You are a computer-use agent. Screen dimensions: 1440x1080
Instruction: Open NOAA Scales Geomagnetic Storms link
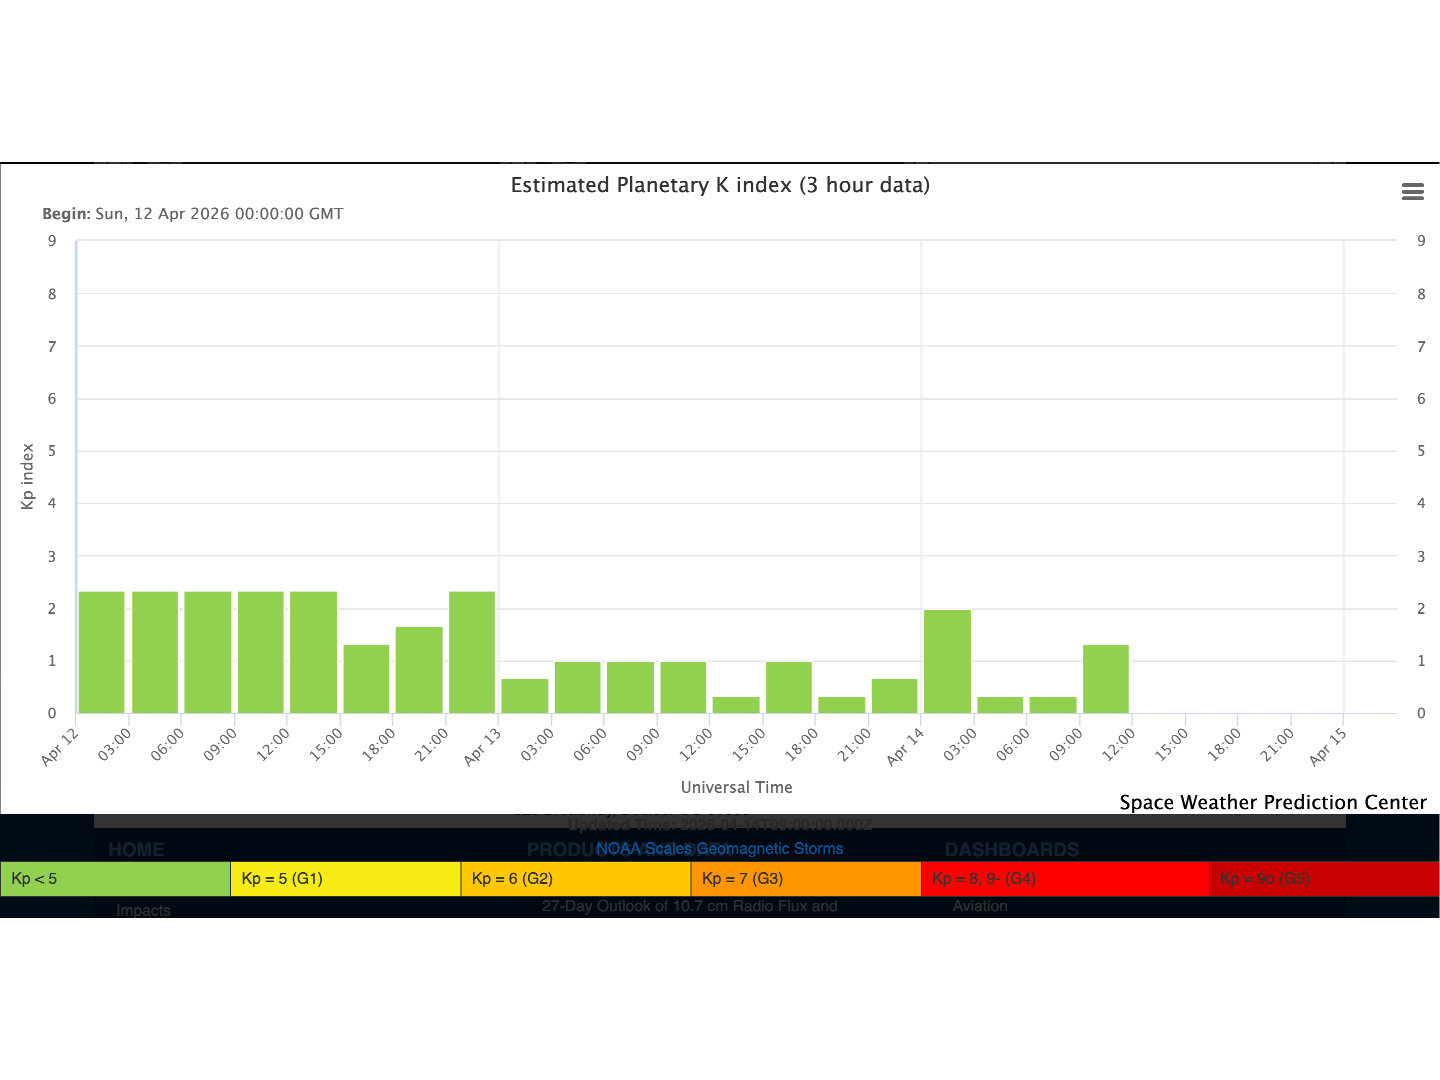(x=719, y=849)
